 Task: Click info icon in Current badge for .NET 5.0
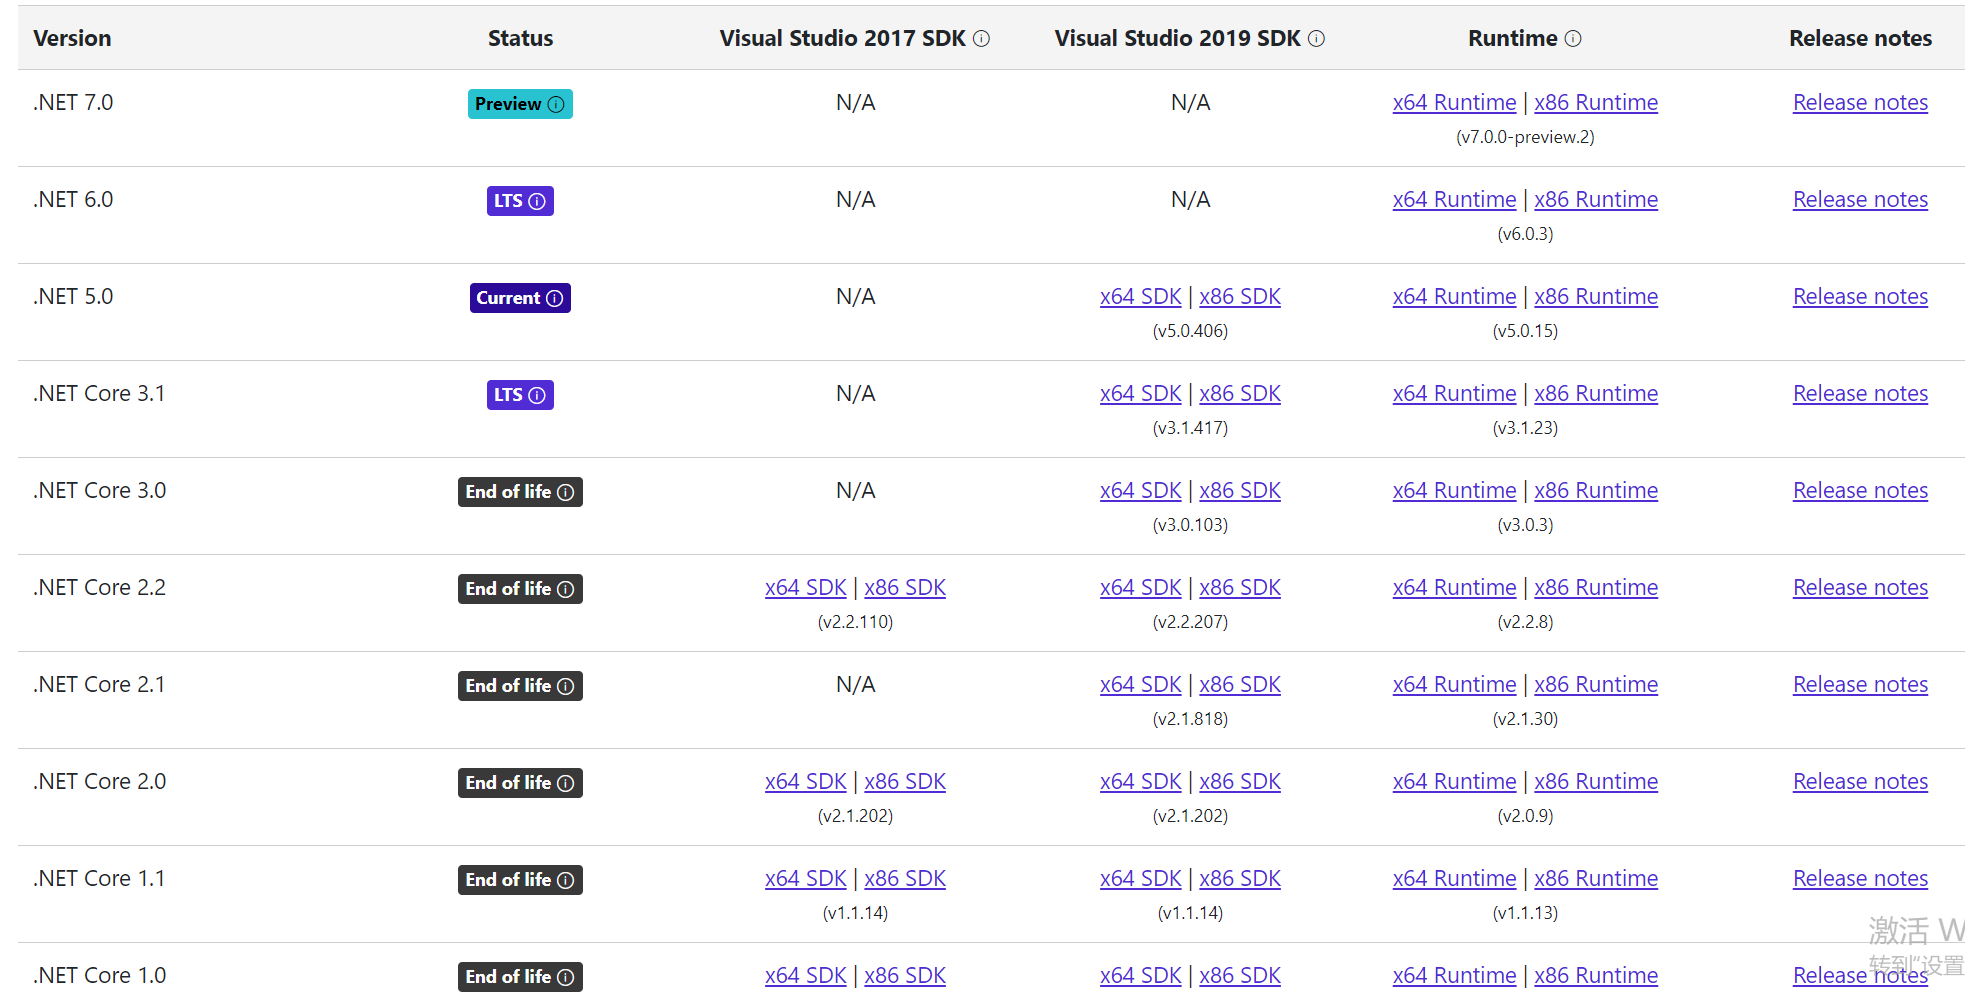pyautogui.click(x=555, y=298)
